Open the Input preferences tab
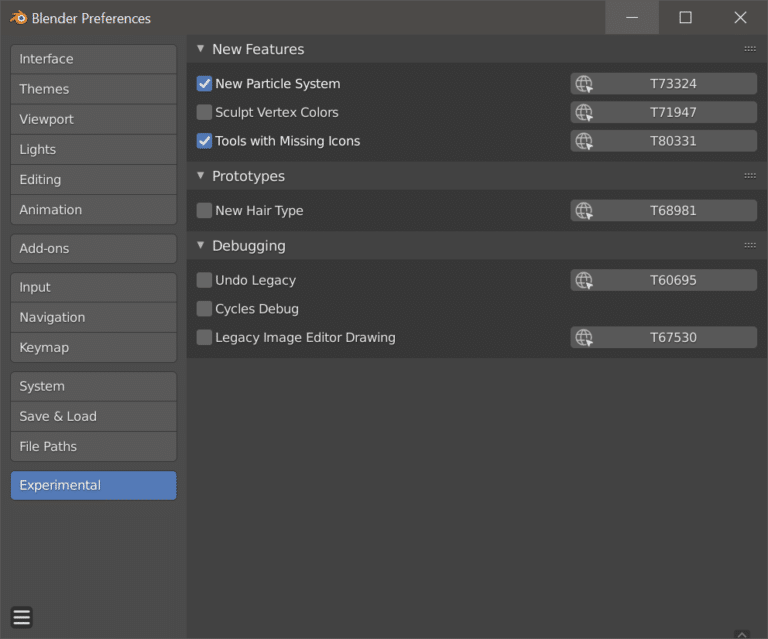This screenshot has height=639, width=768. click(94, 287)
